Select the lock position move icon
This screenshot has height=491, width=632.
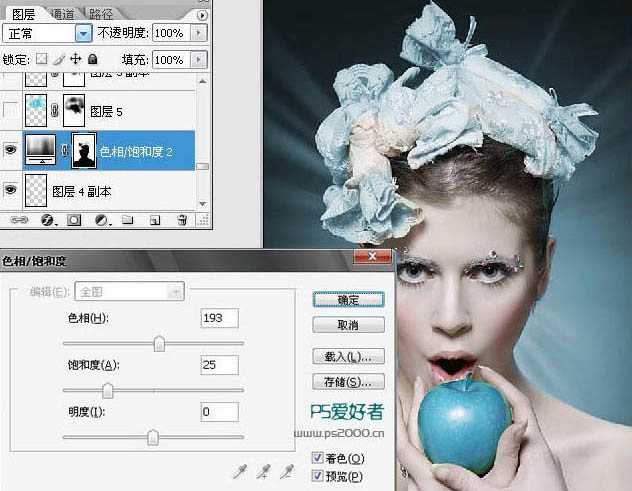click(x=76, y=60)
